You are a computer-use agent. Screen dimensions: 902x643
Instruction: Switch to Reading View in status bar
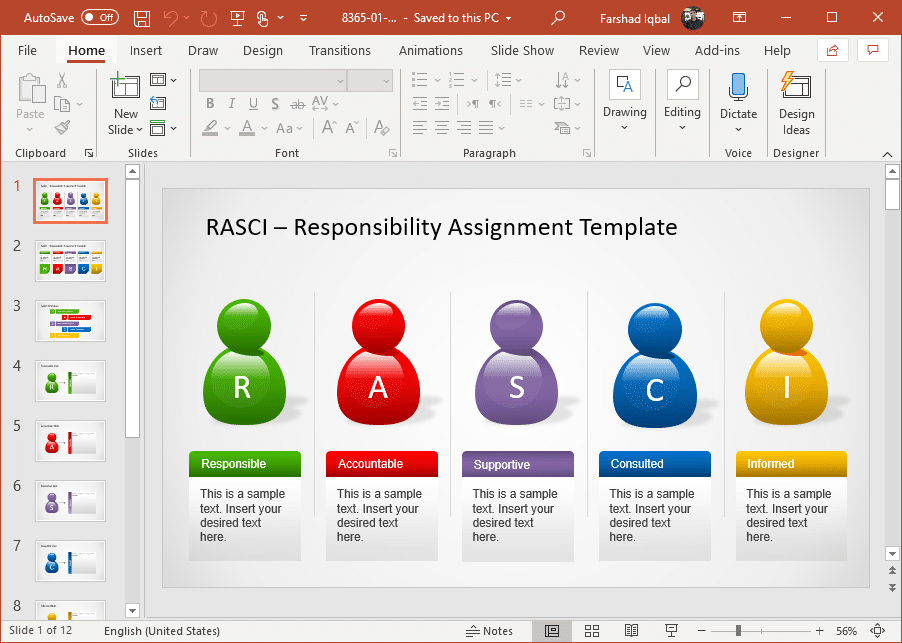pyautogui.click(x=631, y=630)
